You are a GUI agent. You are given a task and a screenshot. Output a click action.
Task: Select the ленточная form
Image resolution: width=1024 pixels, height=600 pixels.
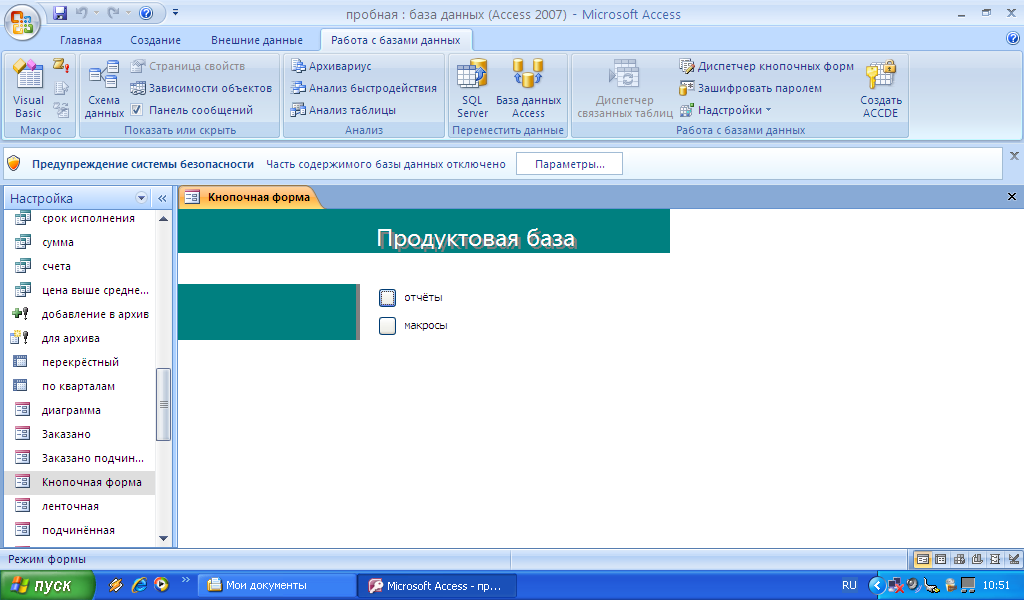80,506
